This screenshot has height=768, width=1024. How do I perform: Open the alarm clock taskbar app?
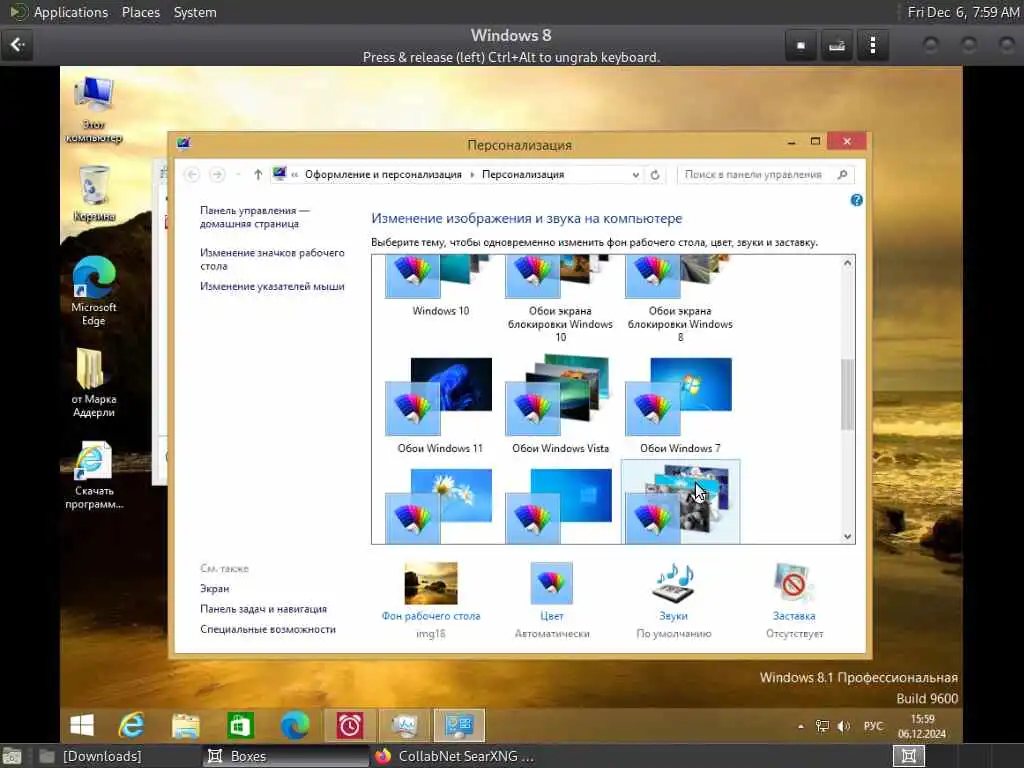click(349, 725)
